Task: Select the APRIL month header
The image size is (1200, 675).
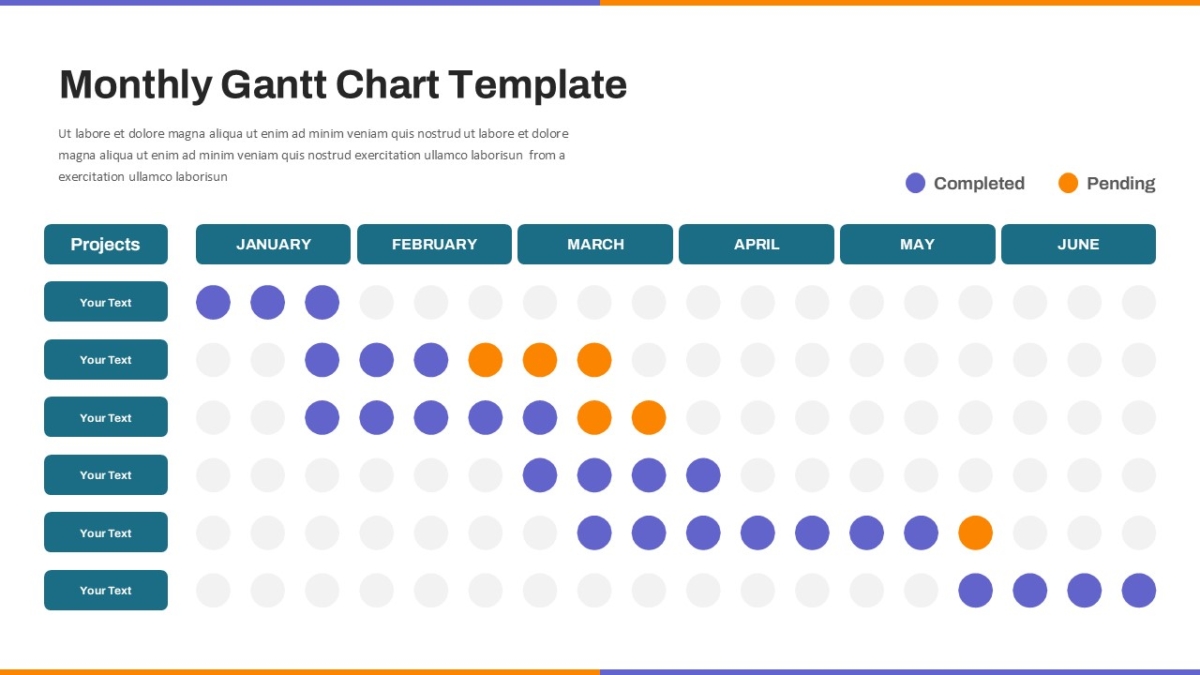Action: coord(756,244)
